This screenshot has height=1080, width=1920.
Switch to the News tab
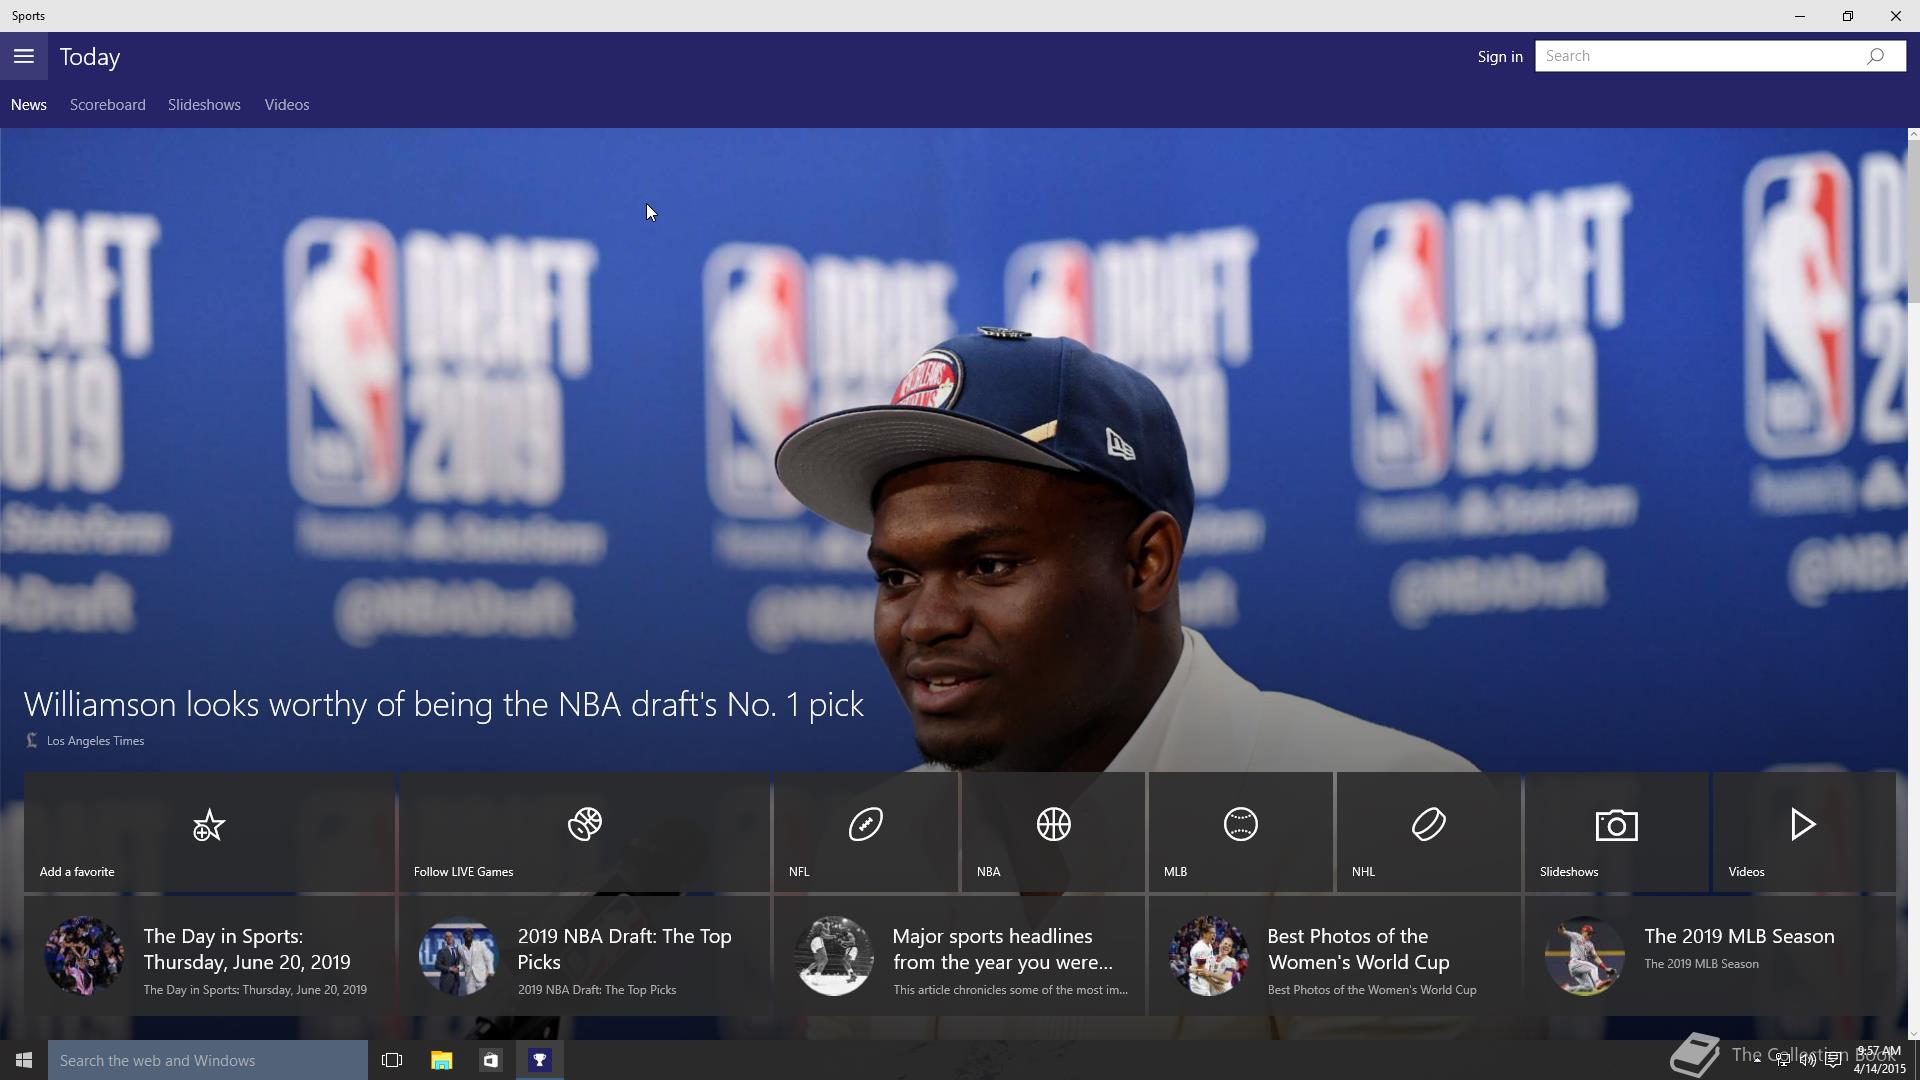coord(29,105)
